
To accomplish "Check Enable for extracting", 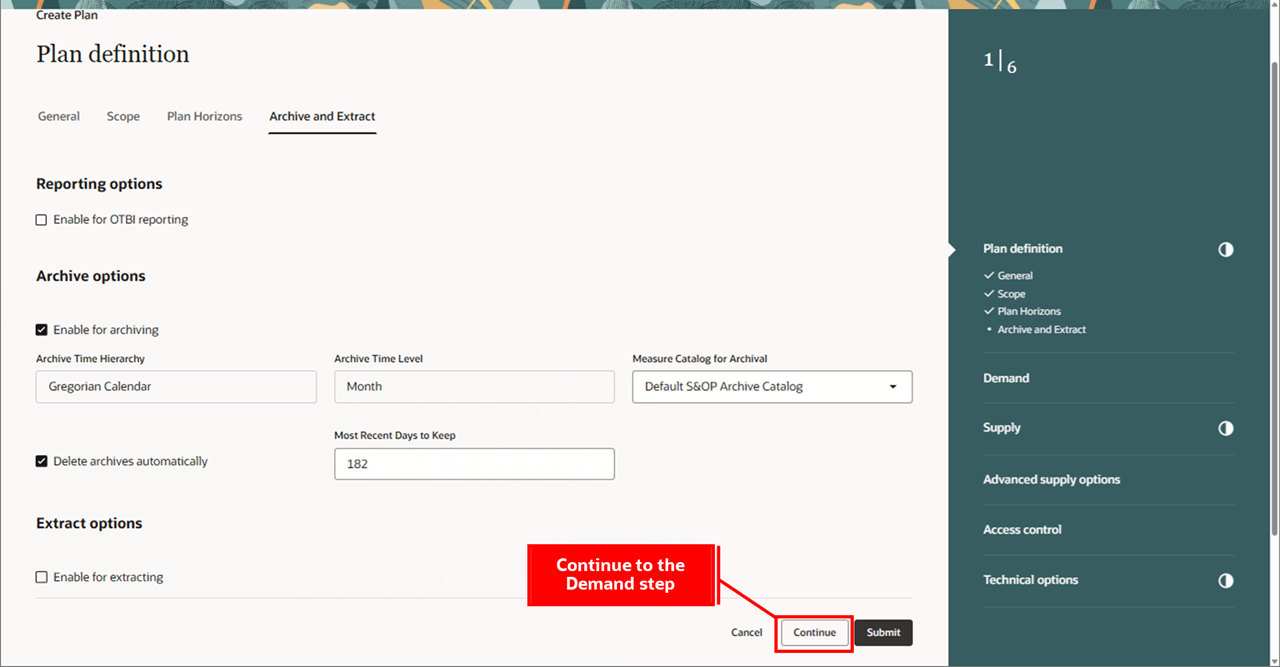I will click(x=42, y=577).
